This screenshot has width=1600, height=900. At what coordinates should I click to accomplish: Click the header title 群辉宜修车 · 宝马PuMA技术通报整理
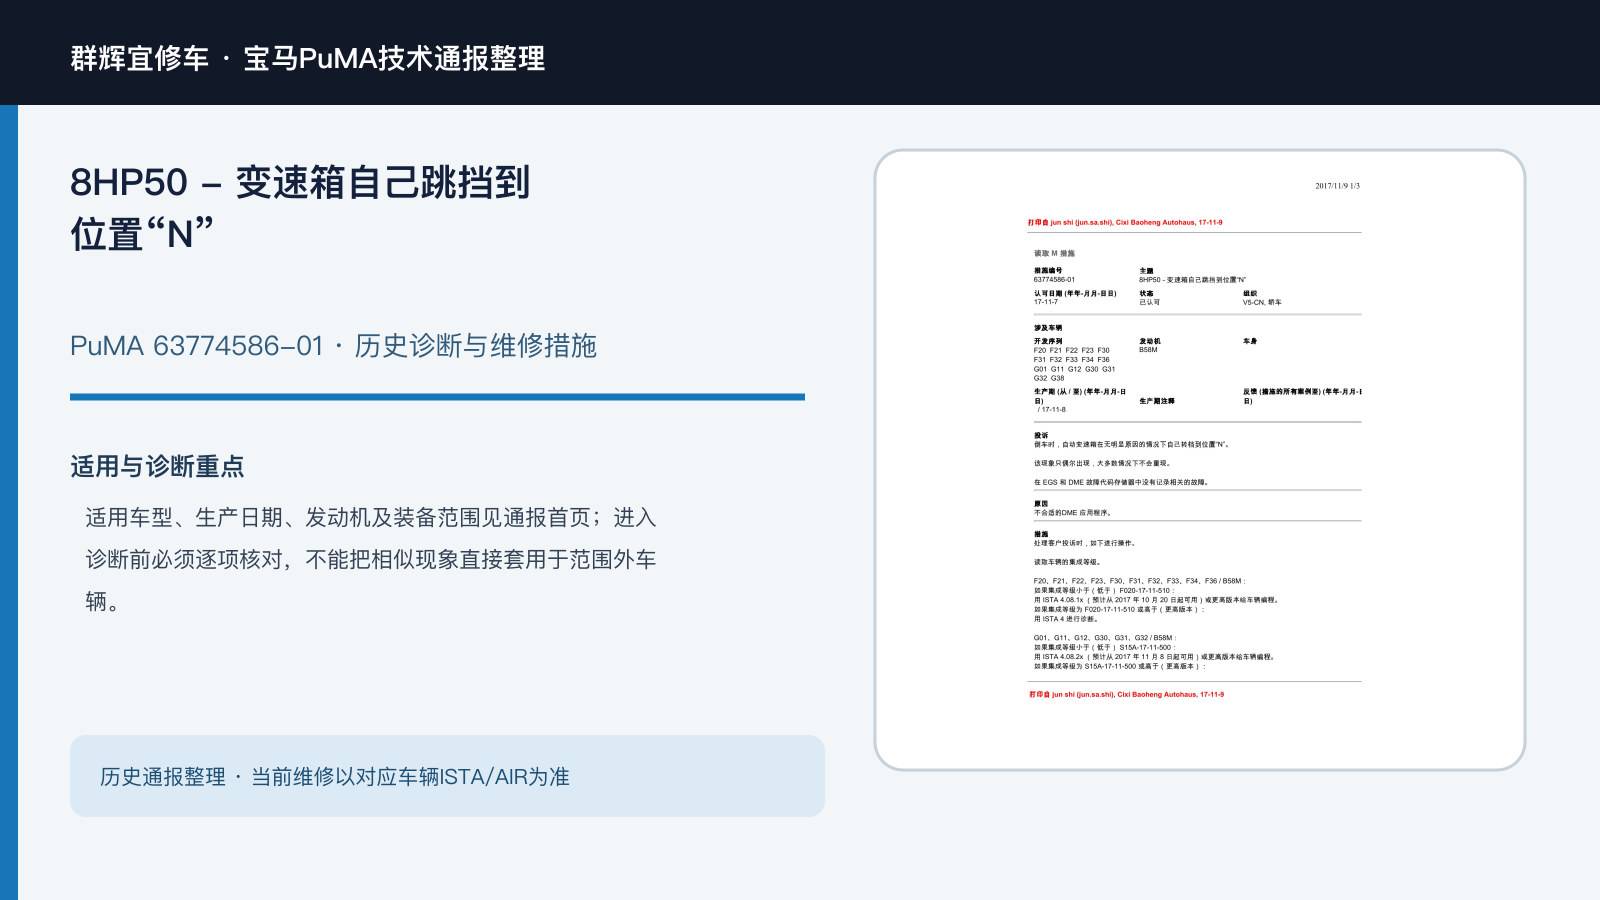[308, 58]
